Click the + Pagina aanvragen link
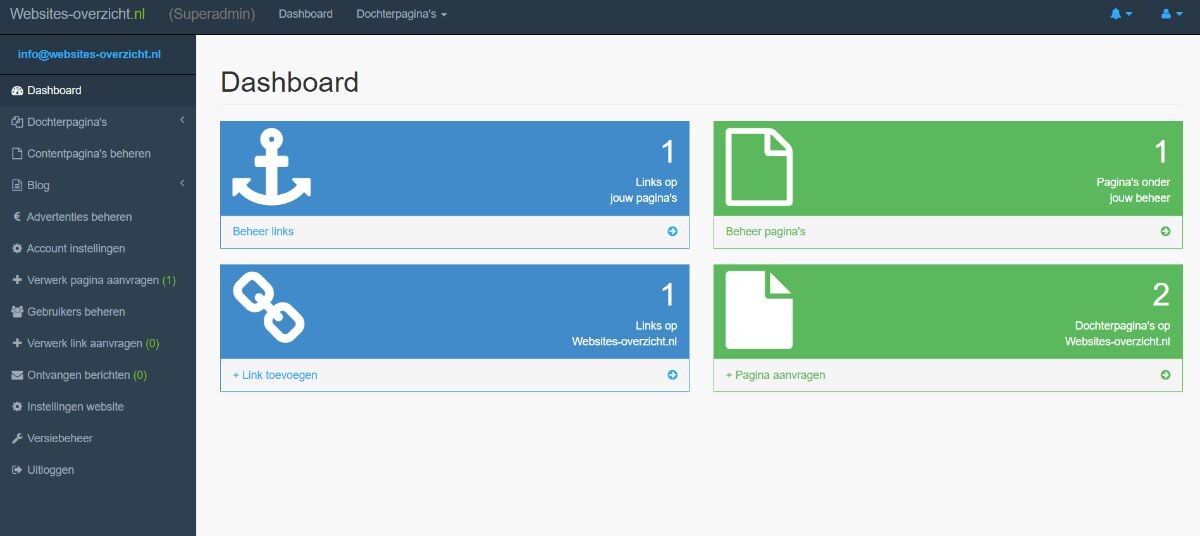This screenshot has height=536, width=1200. 775,375
